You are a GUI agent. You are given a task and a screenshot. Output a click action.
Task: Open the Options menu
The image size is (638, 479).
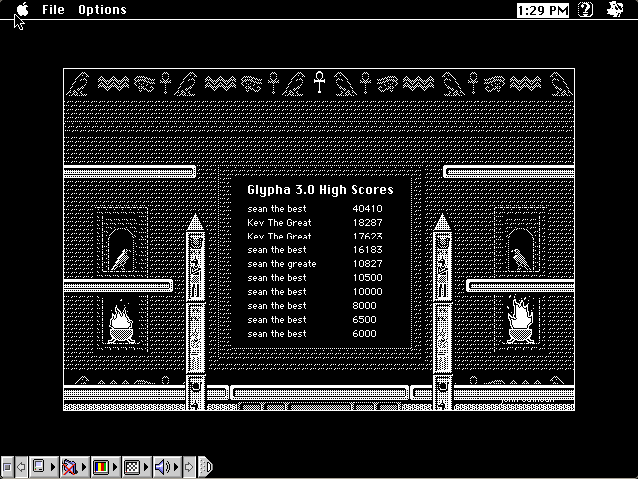[x=102, y=9]
